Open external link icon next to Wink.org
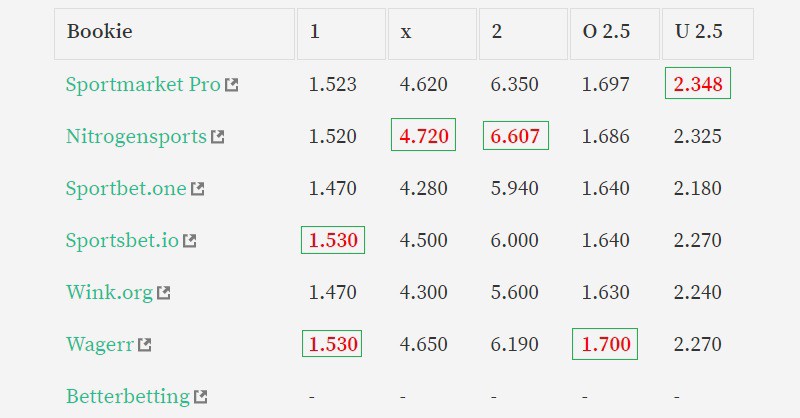The width and height of the screenshot is (800, 418). click(163, 292)
